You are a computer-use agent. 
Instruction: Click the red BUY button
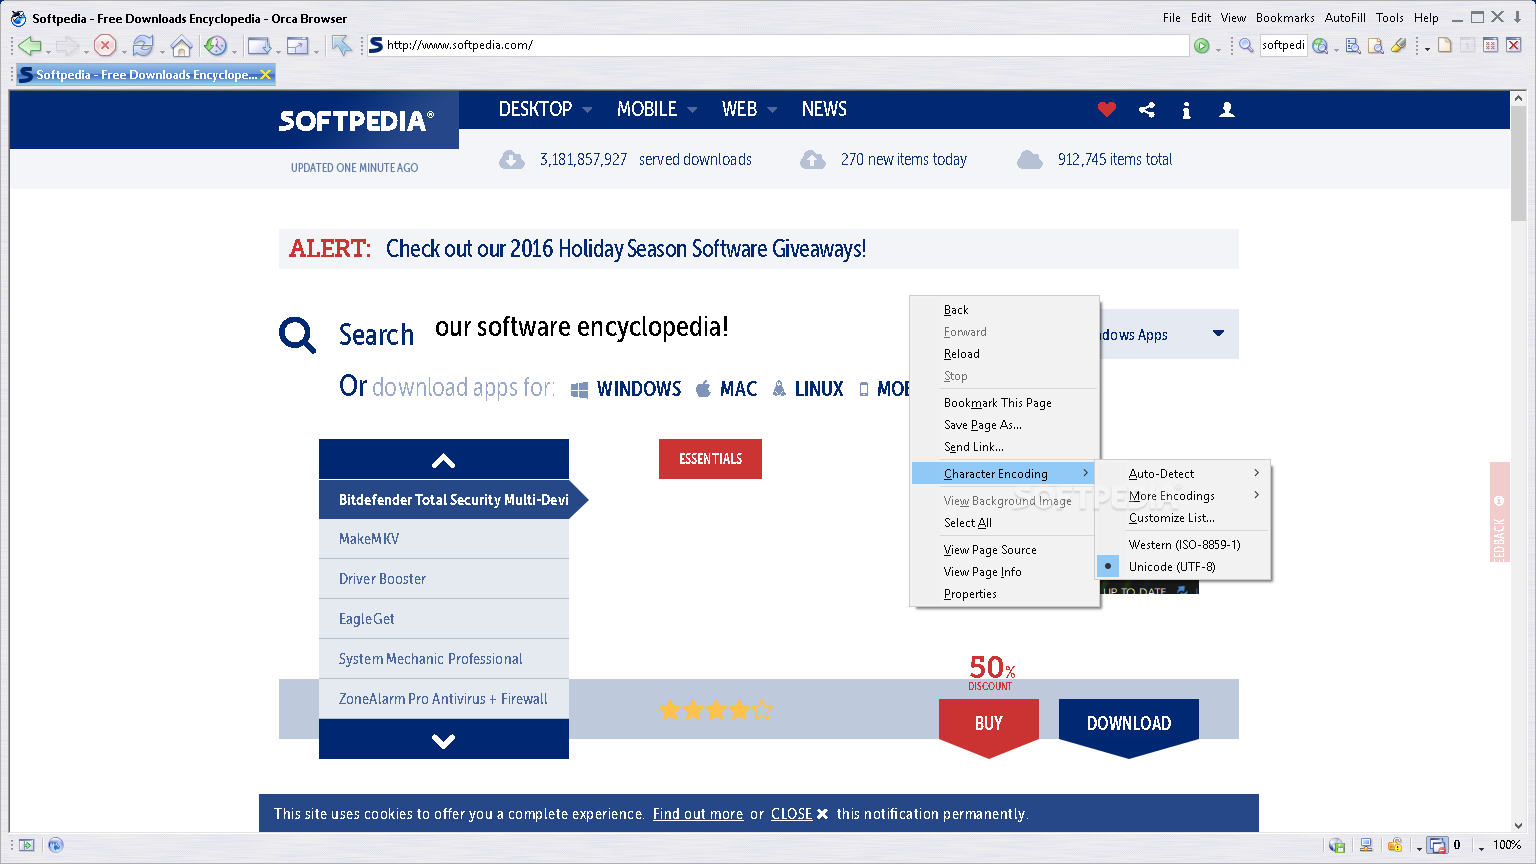coord(989,728)
